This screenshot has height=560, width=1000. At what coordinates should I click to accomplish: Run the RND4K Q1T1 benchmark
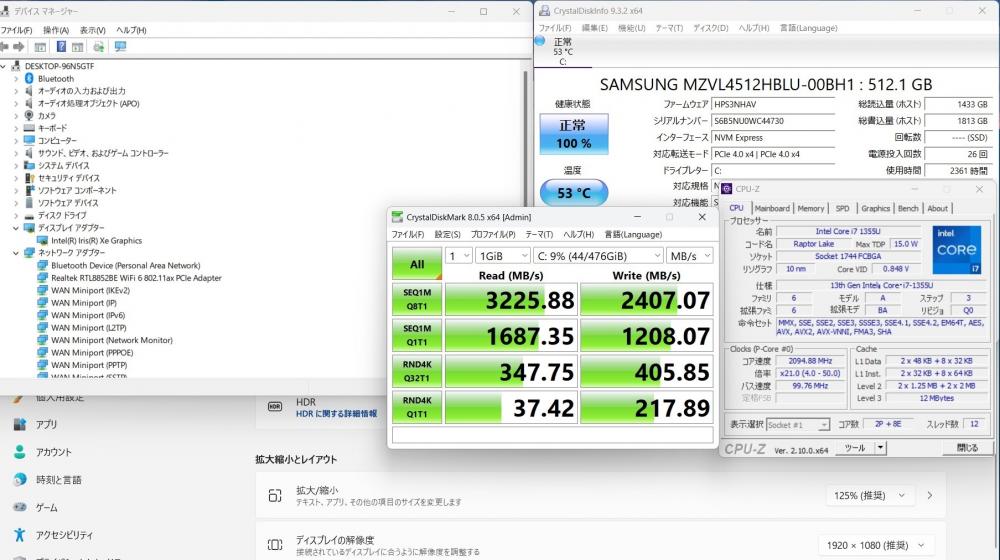coord(416,407)
